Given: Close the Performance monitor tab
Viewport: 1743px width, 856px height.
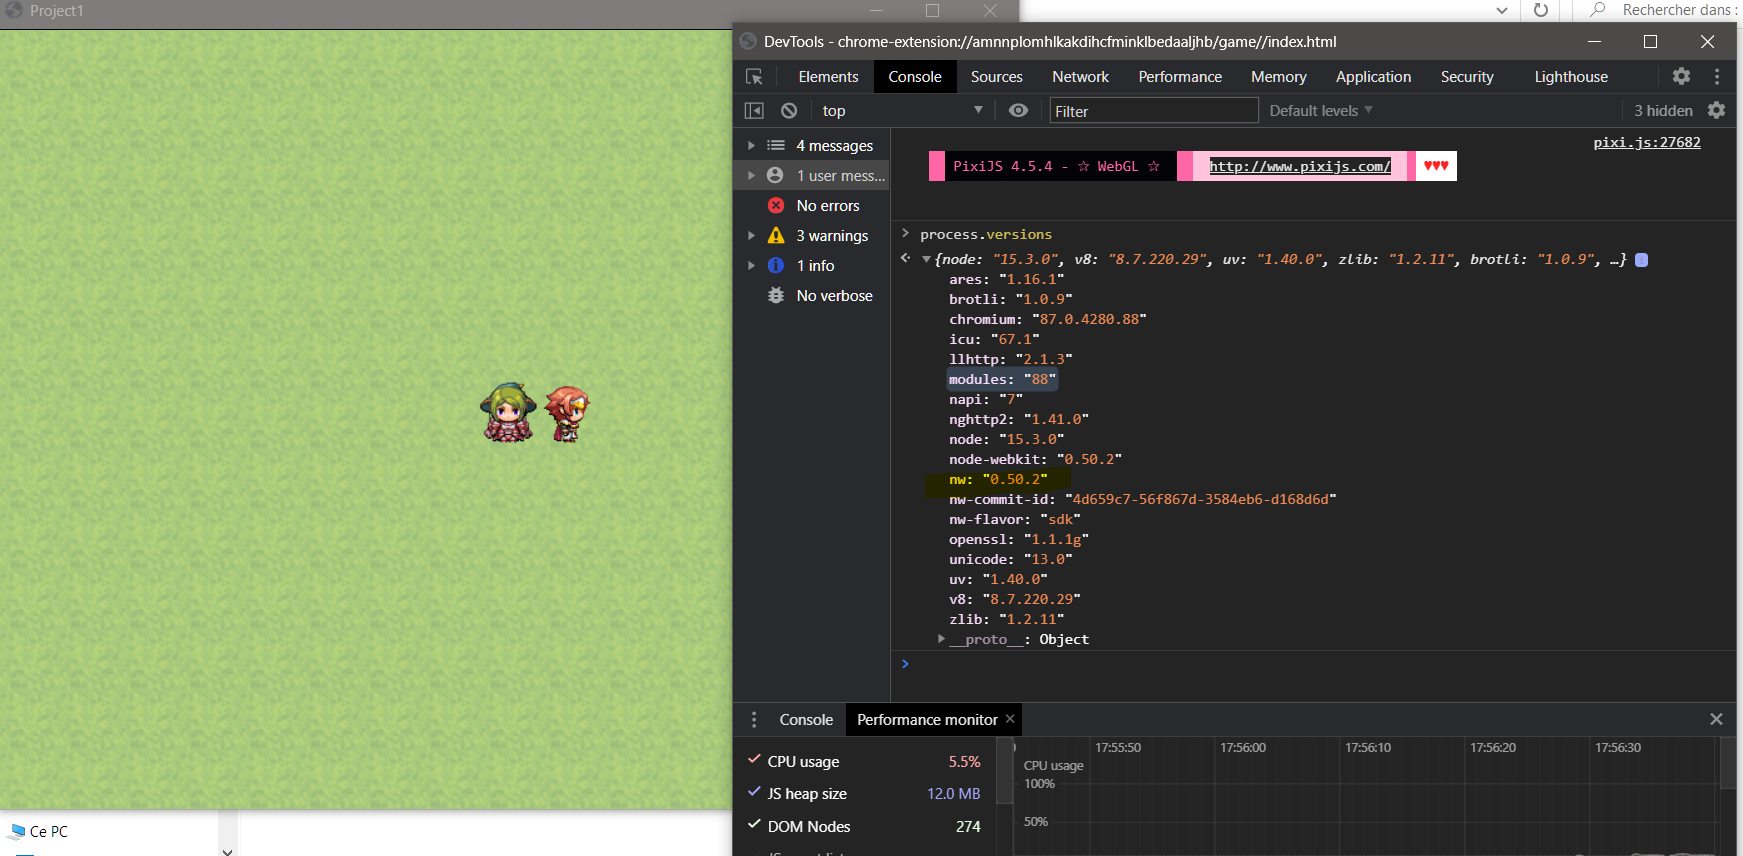Looking at the screenshot, I should [x=1010, y=719].
